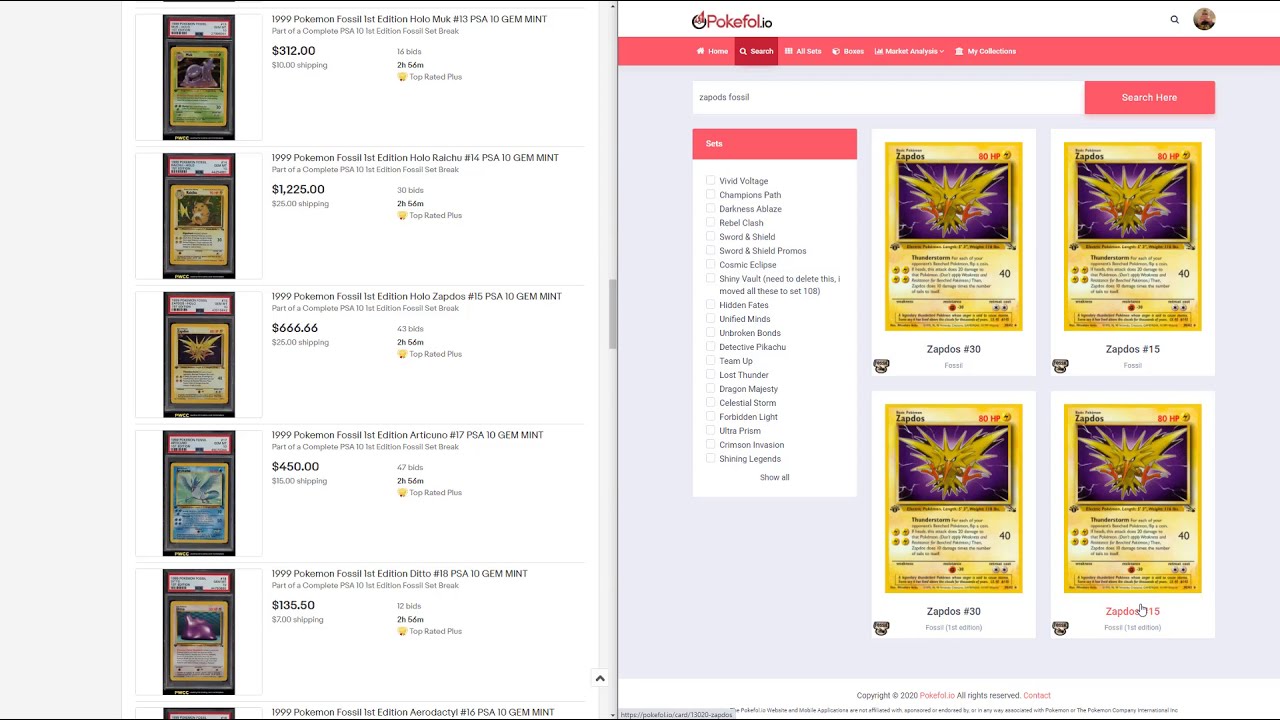Click '47 bids' on Articuno listing
This screenshot has height=720, width=1280.
[x=410, y=467]
